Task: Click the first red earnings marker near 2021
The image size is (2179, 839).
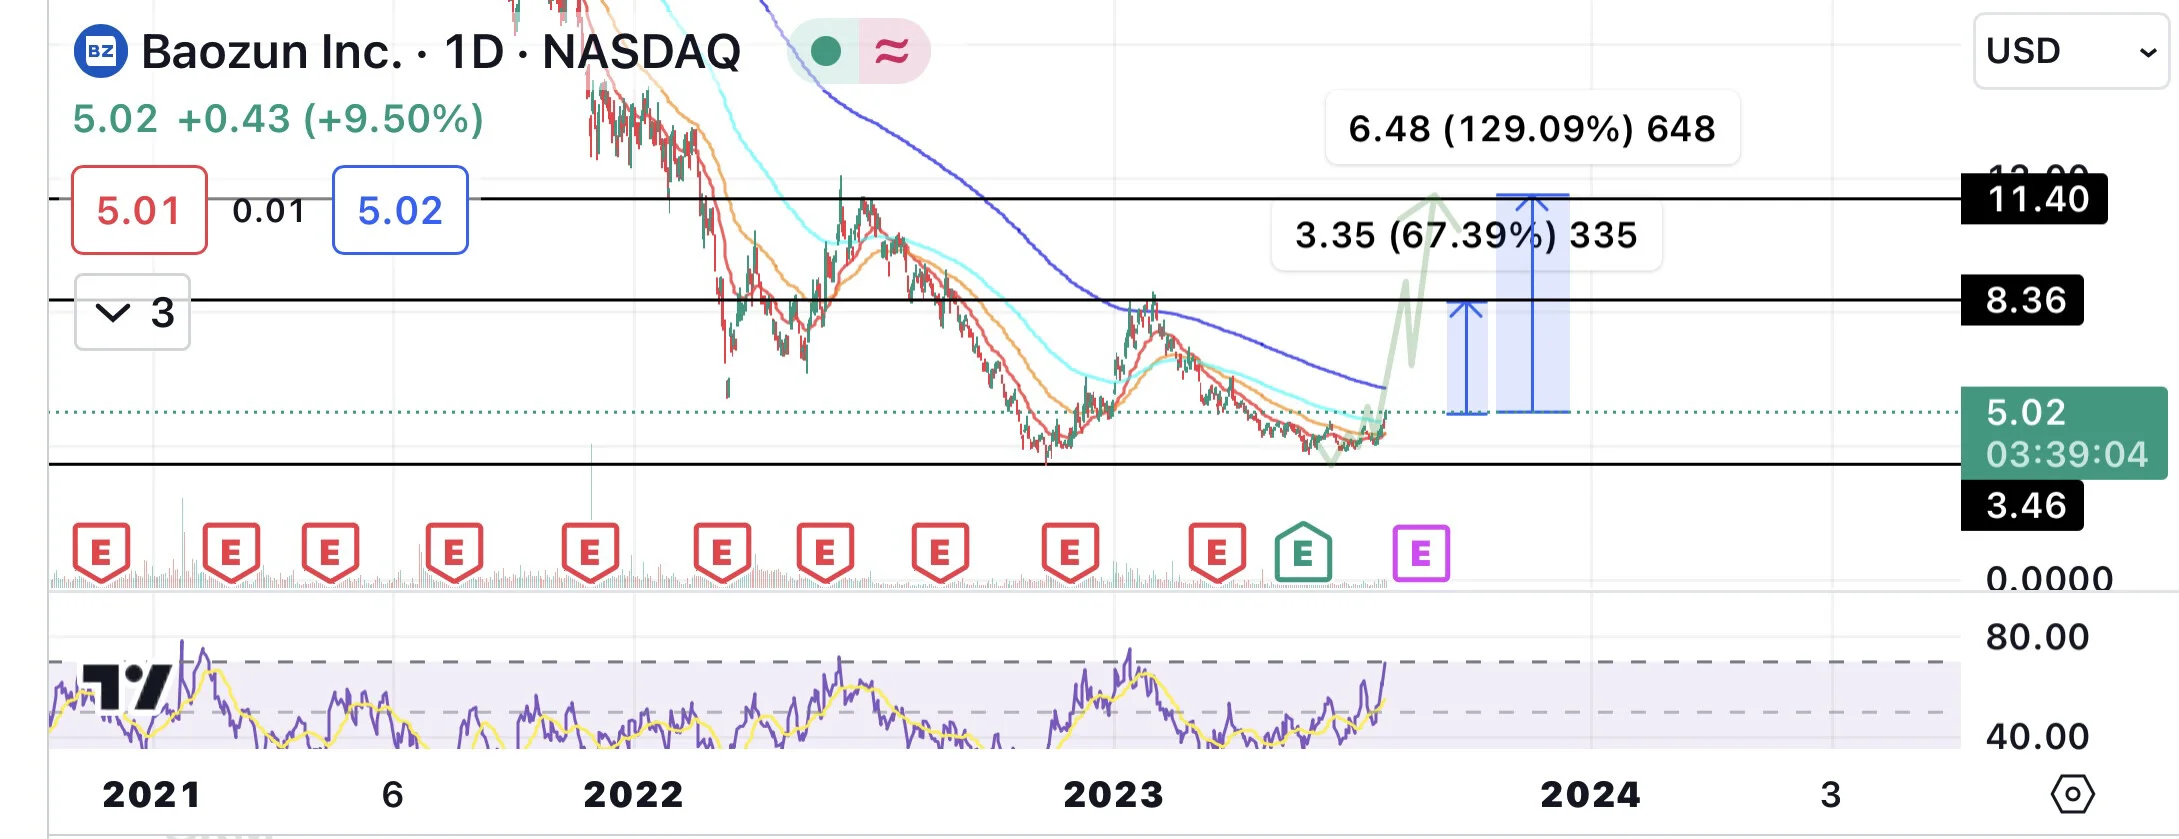Action: 101,552
